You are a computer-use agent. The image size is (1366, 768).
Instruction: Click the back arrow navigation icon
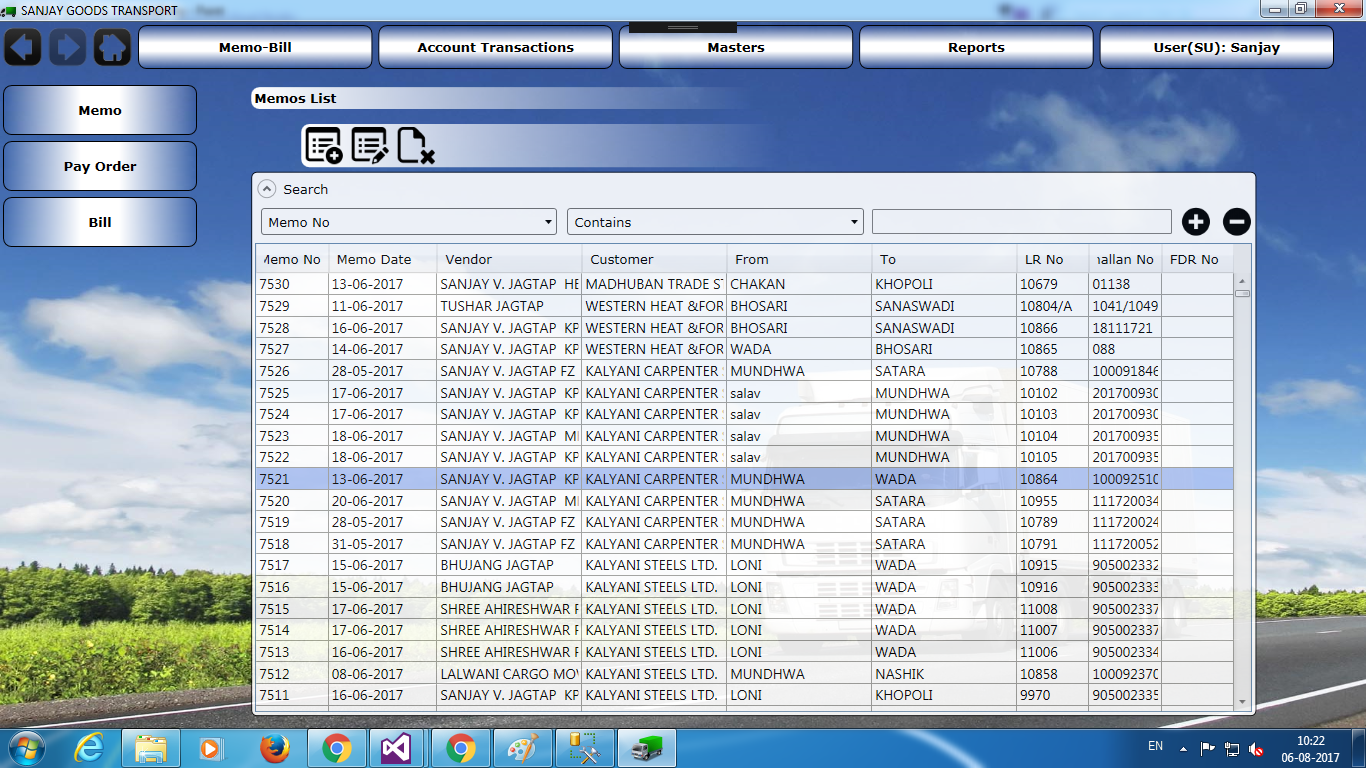point(24,47)
